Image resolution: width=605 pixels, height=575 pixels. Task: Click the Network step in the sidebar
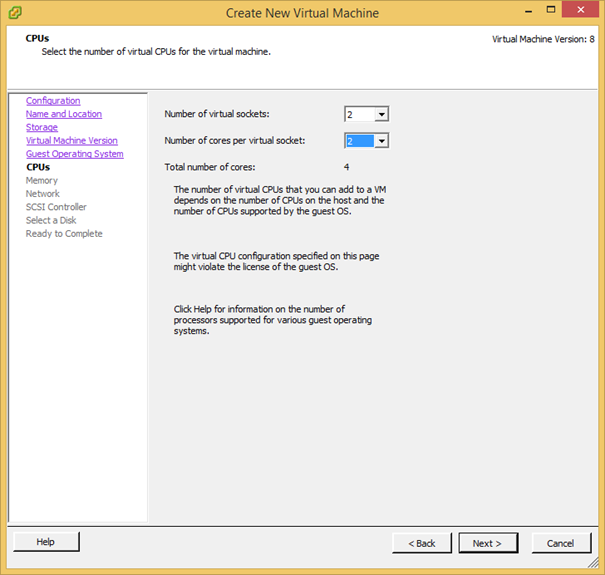(43, 194)
